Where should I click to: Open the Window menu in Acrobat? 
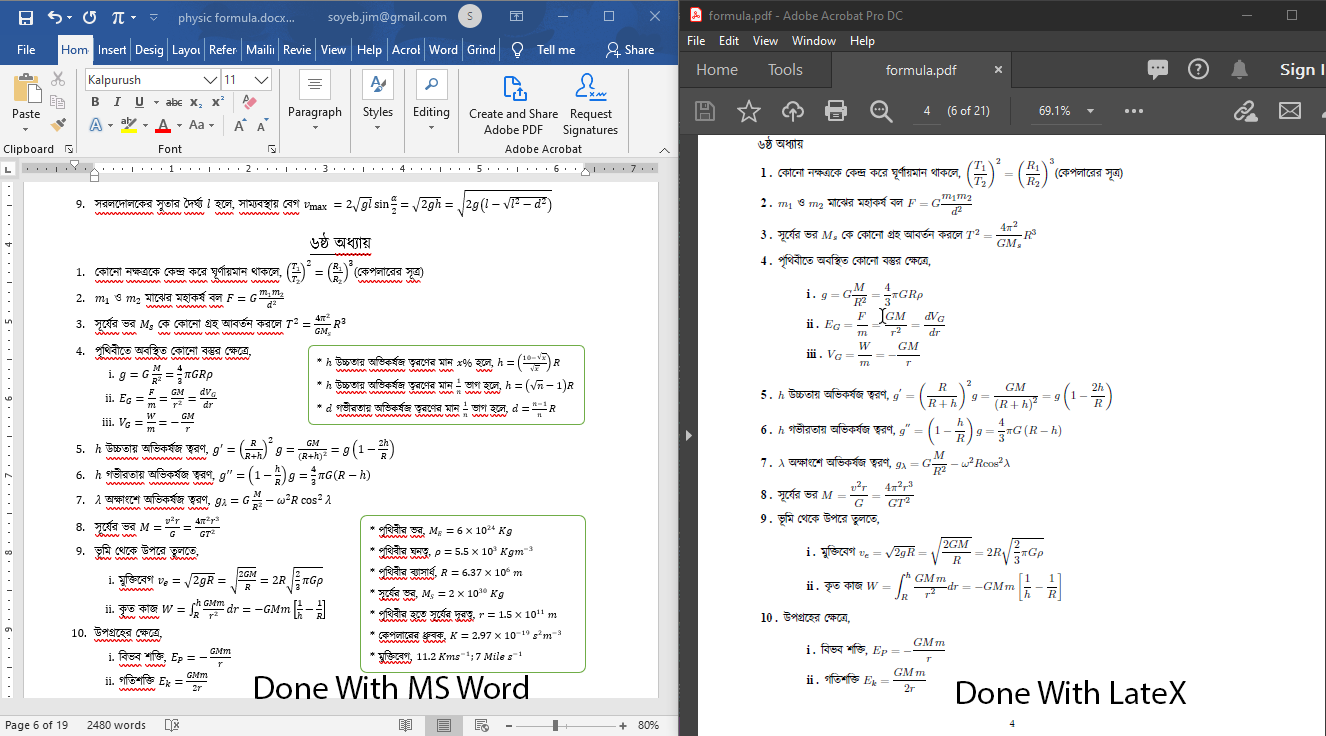click(x=814, y=41)
